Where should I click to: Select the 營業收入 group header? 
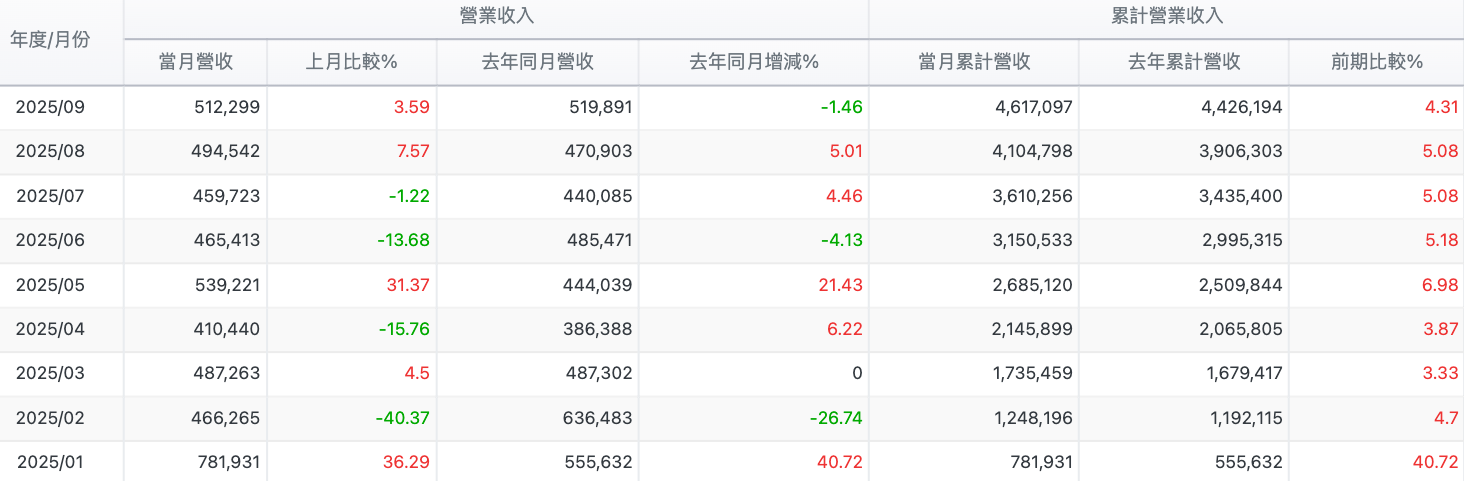click(496, 17)
